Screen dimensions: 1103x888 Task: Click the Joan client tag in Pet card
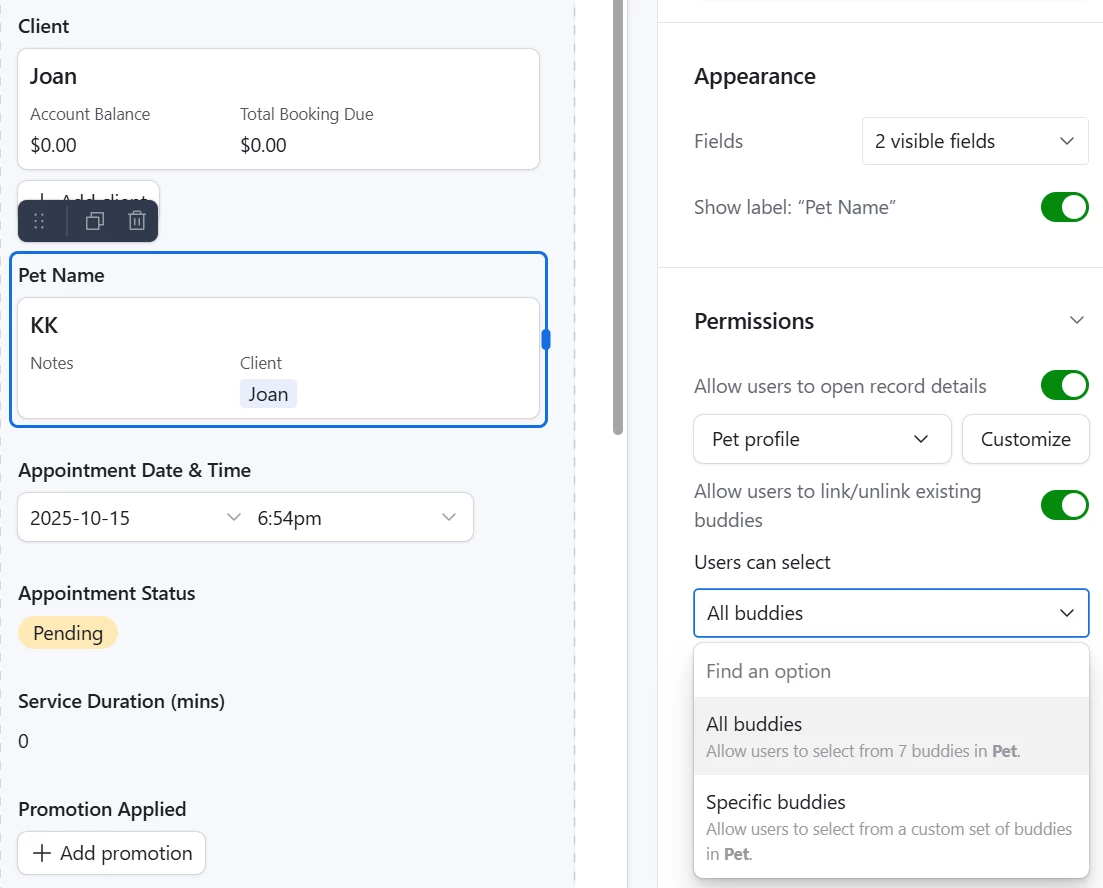point(268,394)
